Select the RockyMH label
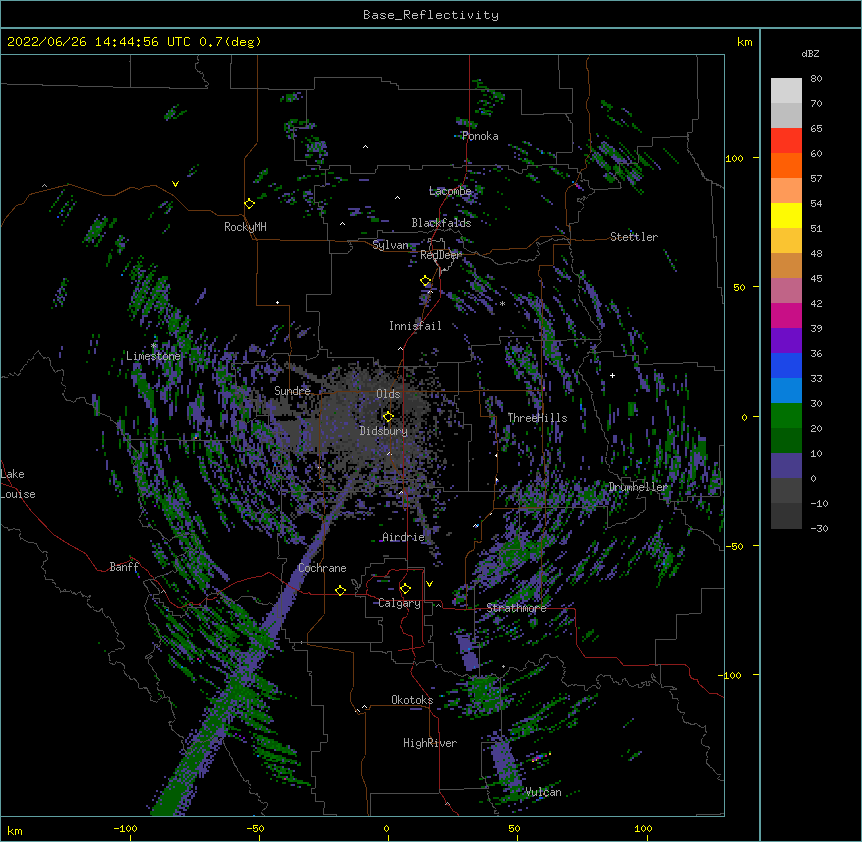The height and width of the screenshot is (842, 862). pyautogui.click(x=245, y=227)
